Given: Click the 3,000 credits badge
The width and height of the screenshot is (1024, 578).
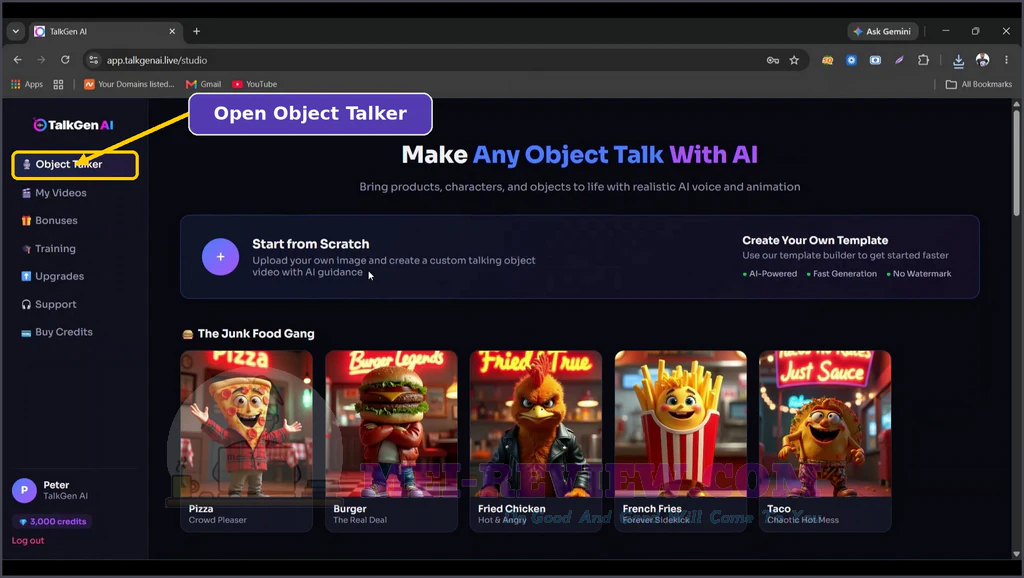Looking at the screenshot, I should (52, 521).
